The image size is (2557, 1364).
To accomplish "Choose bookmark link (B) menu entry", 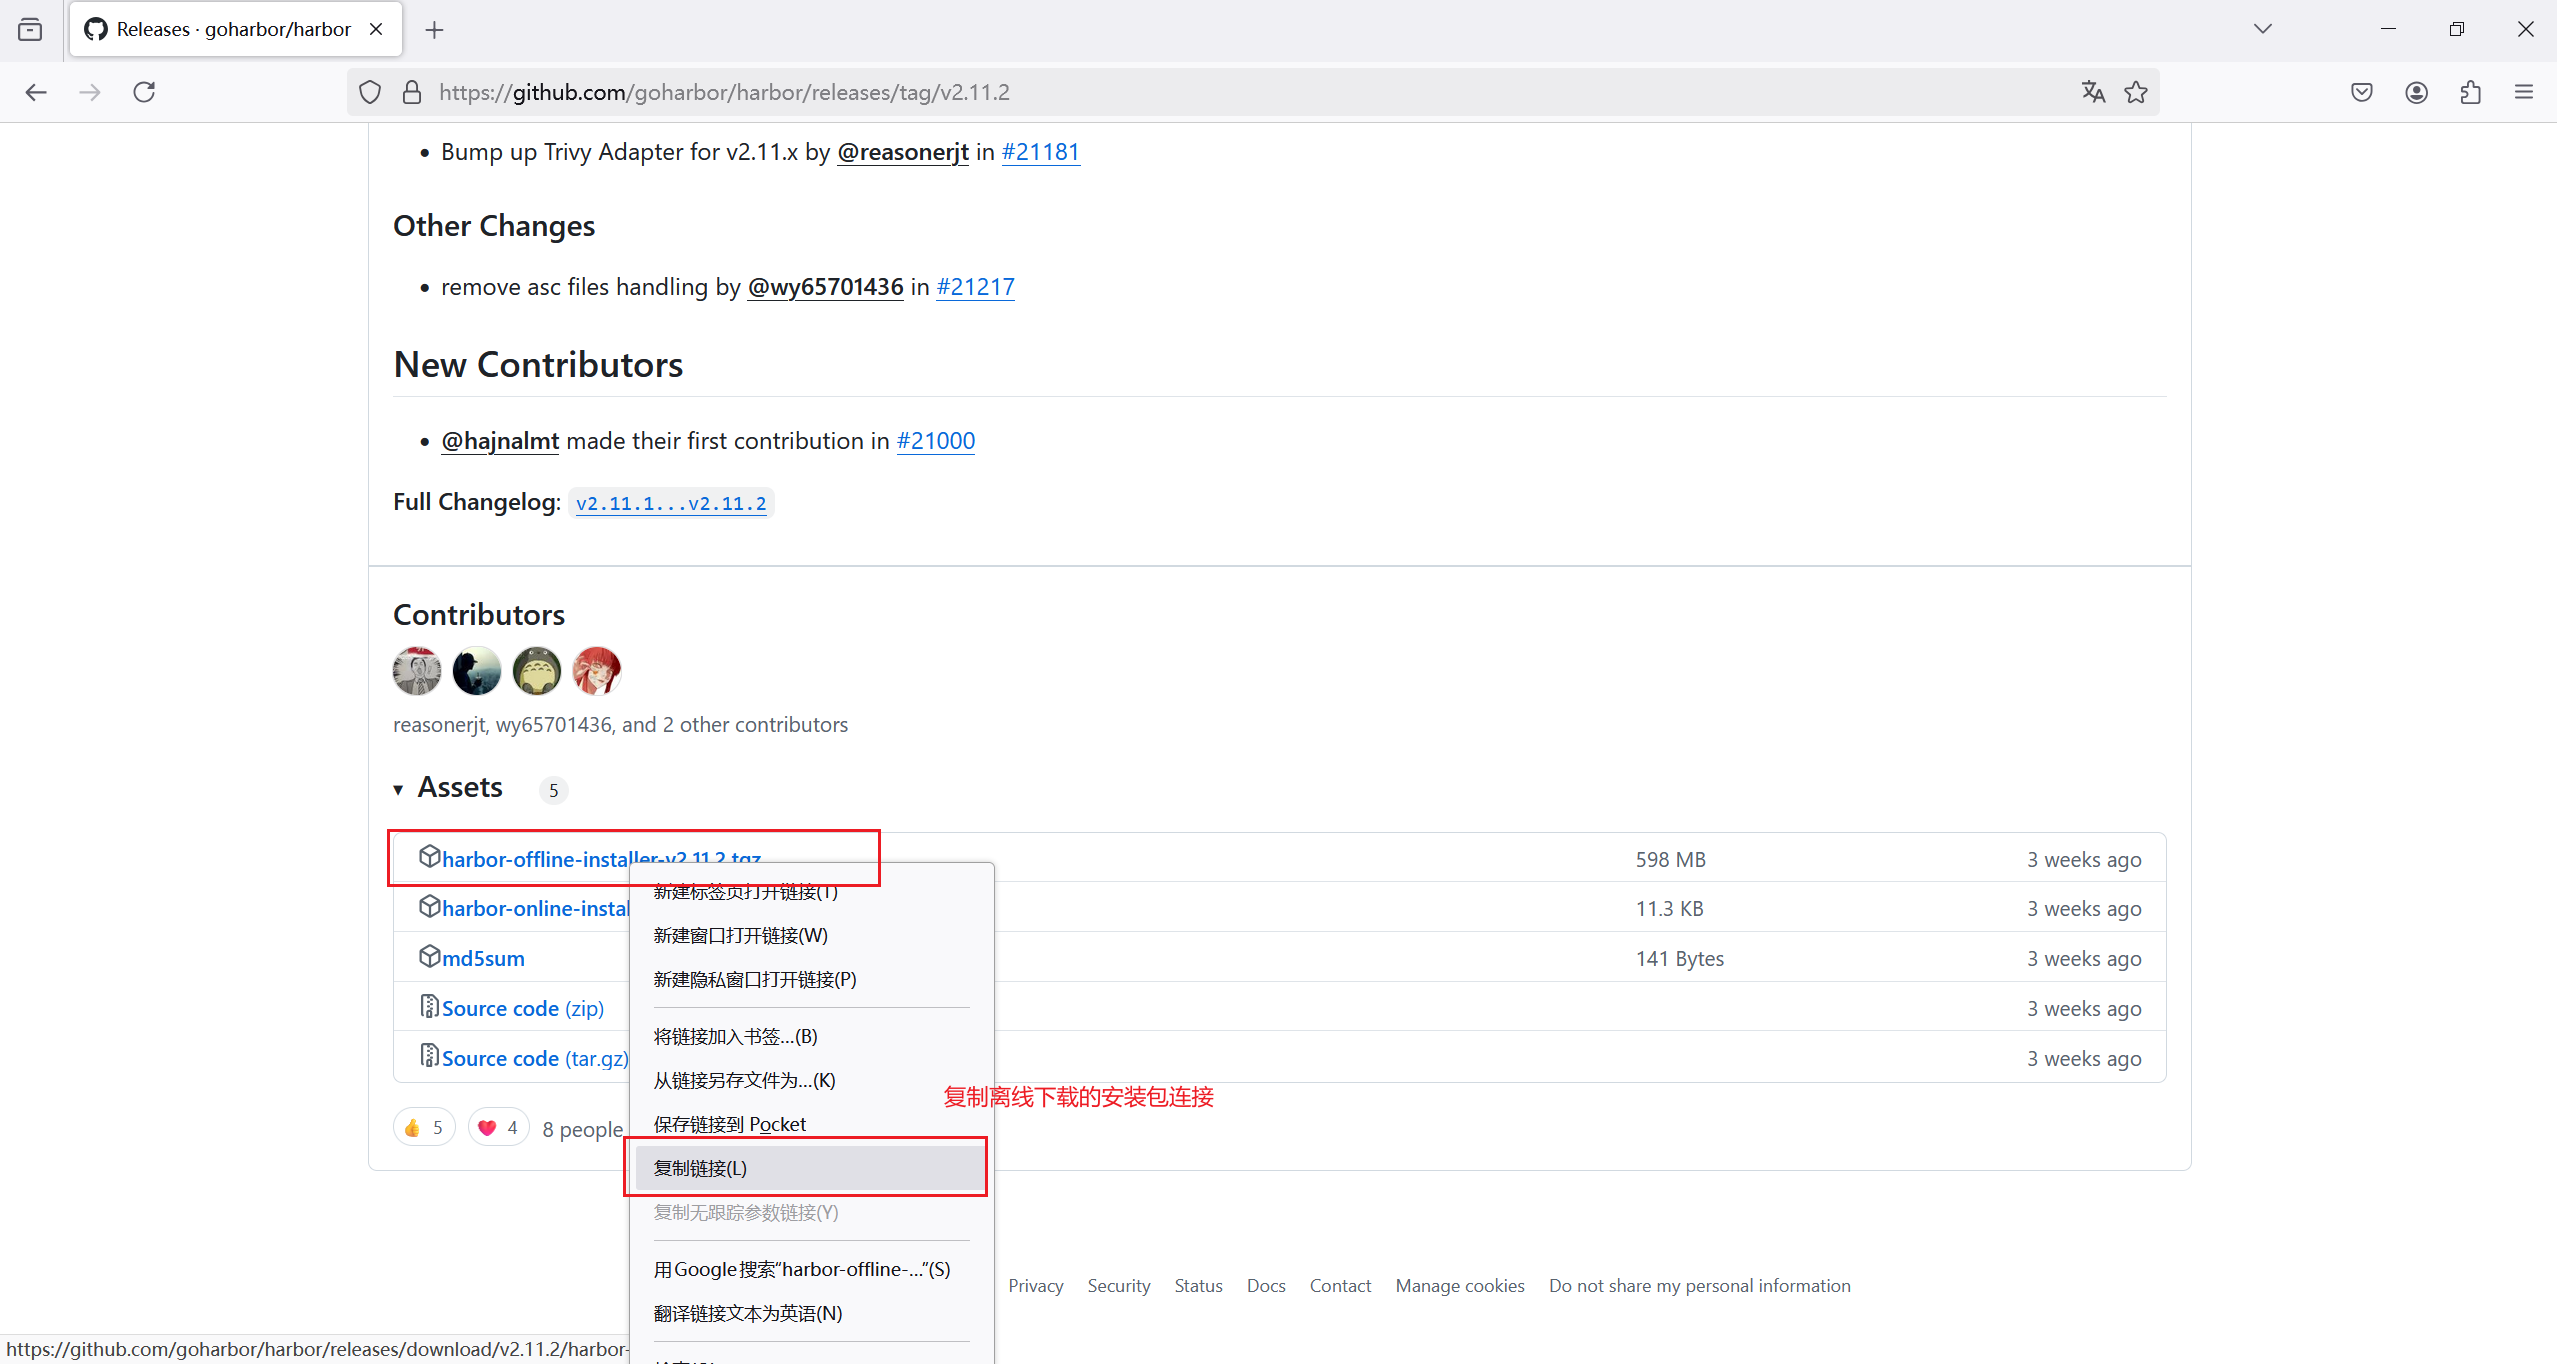I will [811, 1036].
